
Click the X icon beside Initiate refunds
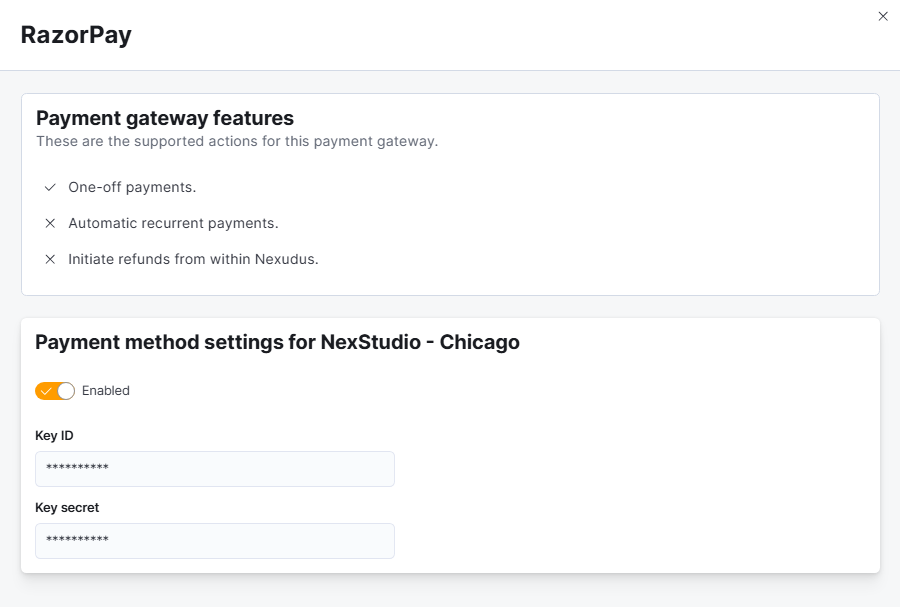coord(51,259)
